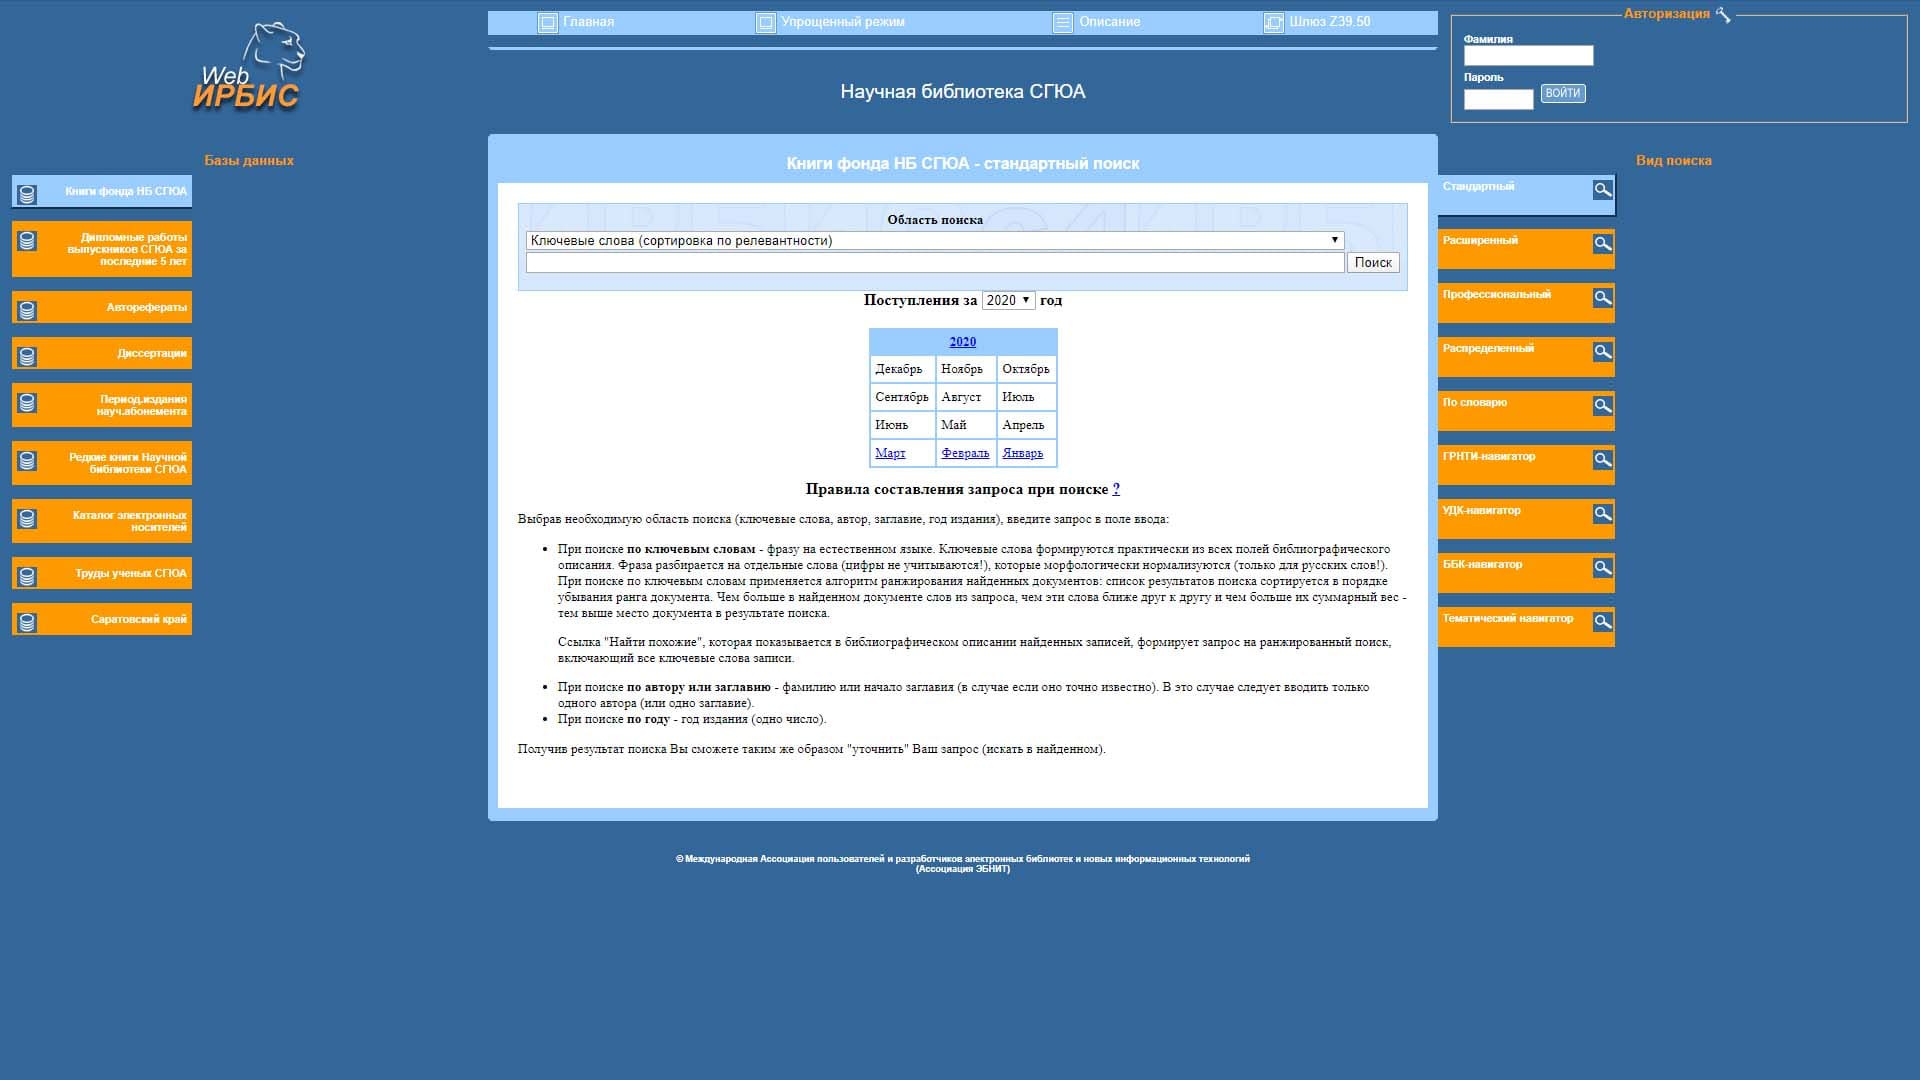
Task: Click magnifier icon for Тематический навигатор
Action: pyautogui.click(x=1602, y=621)
